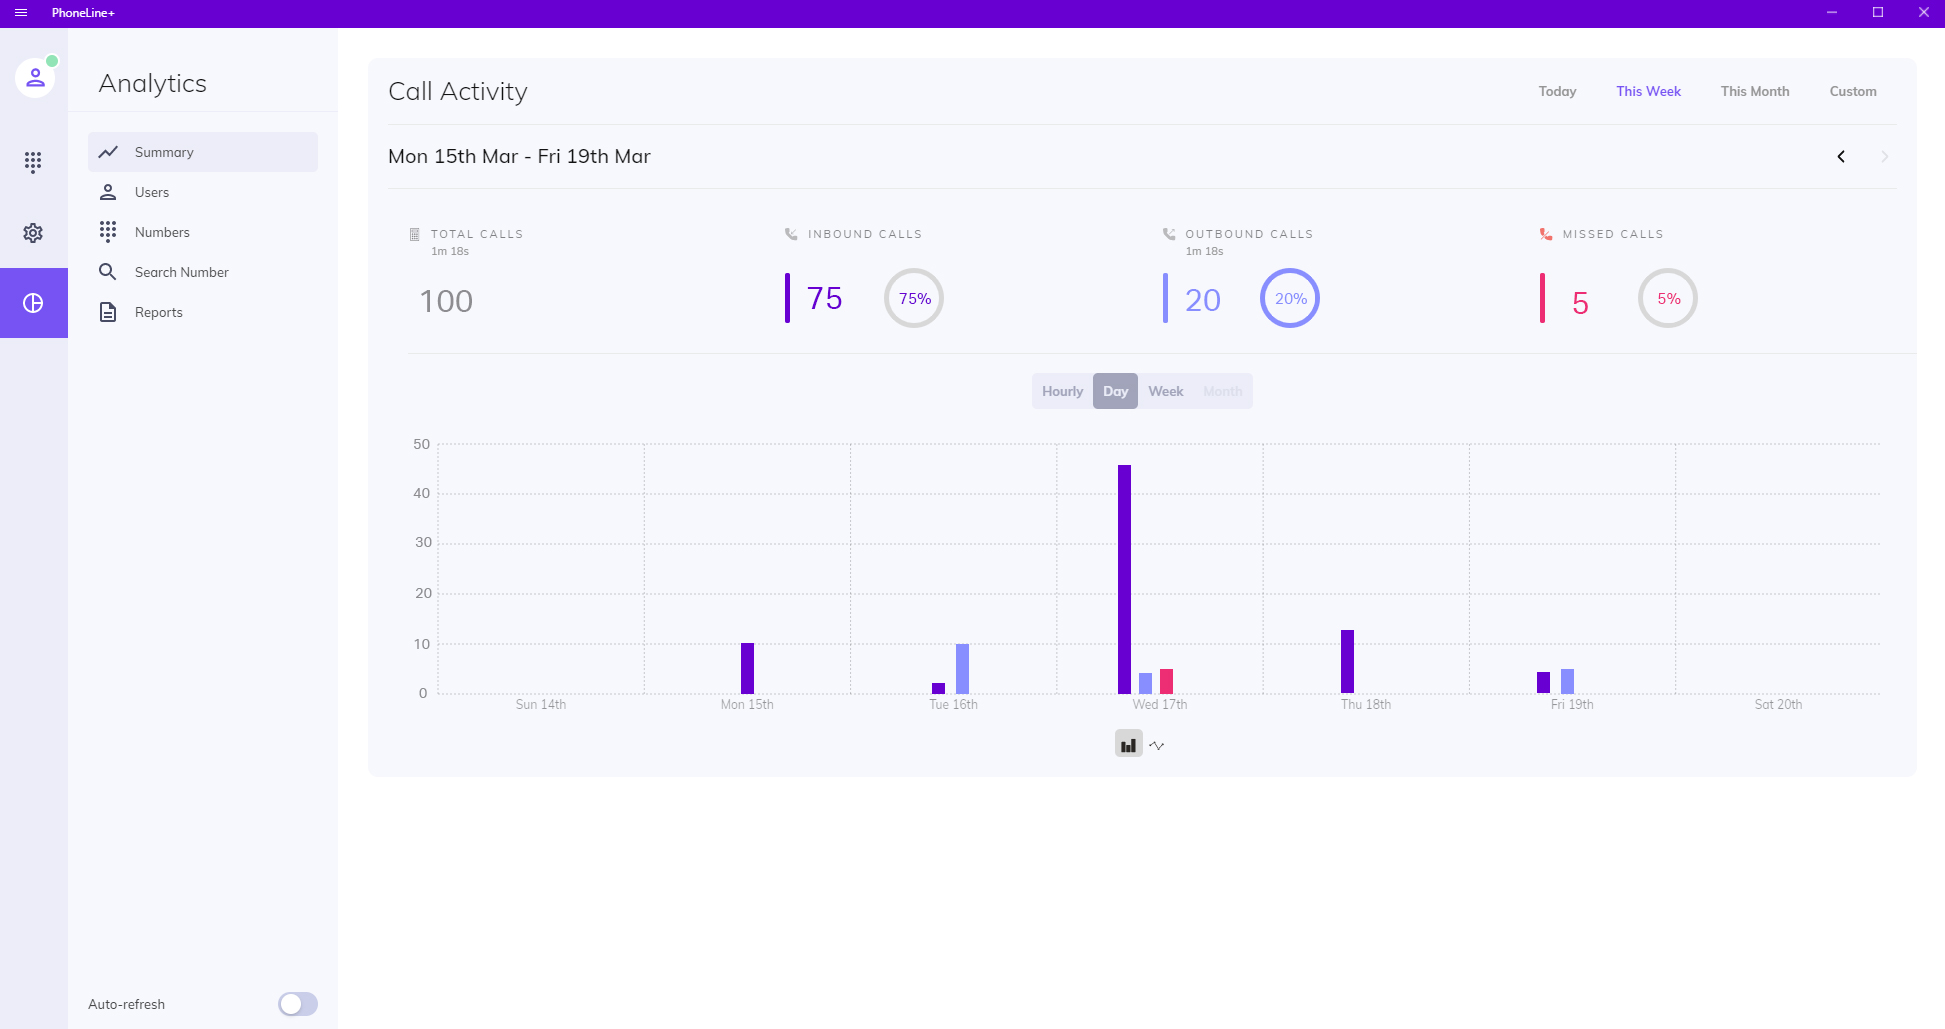Select the Hourly chart interval
1945x1029 pixels.
coord(1062,391)
